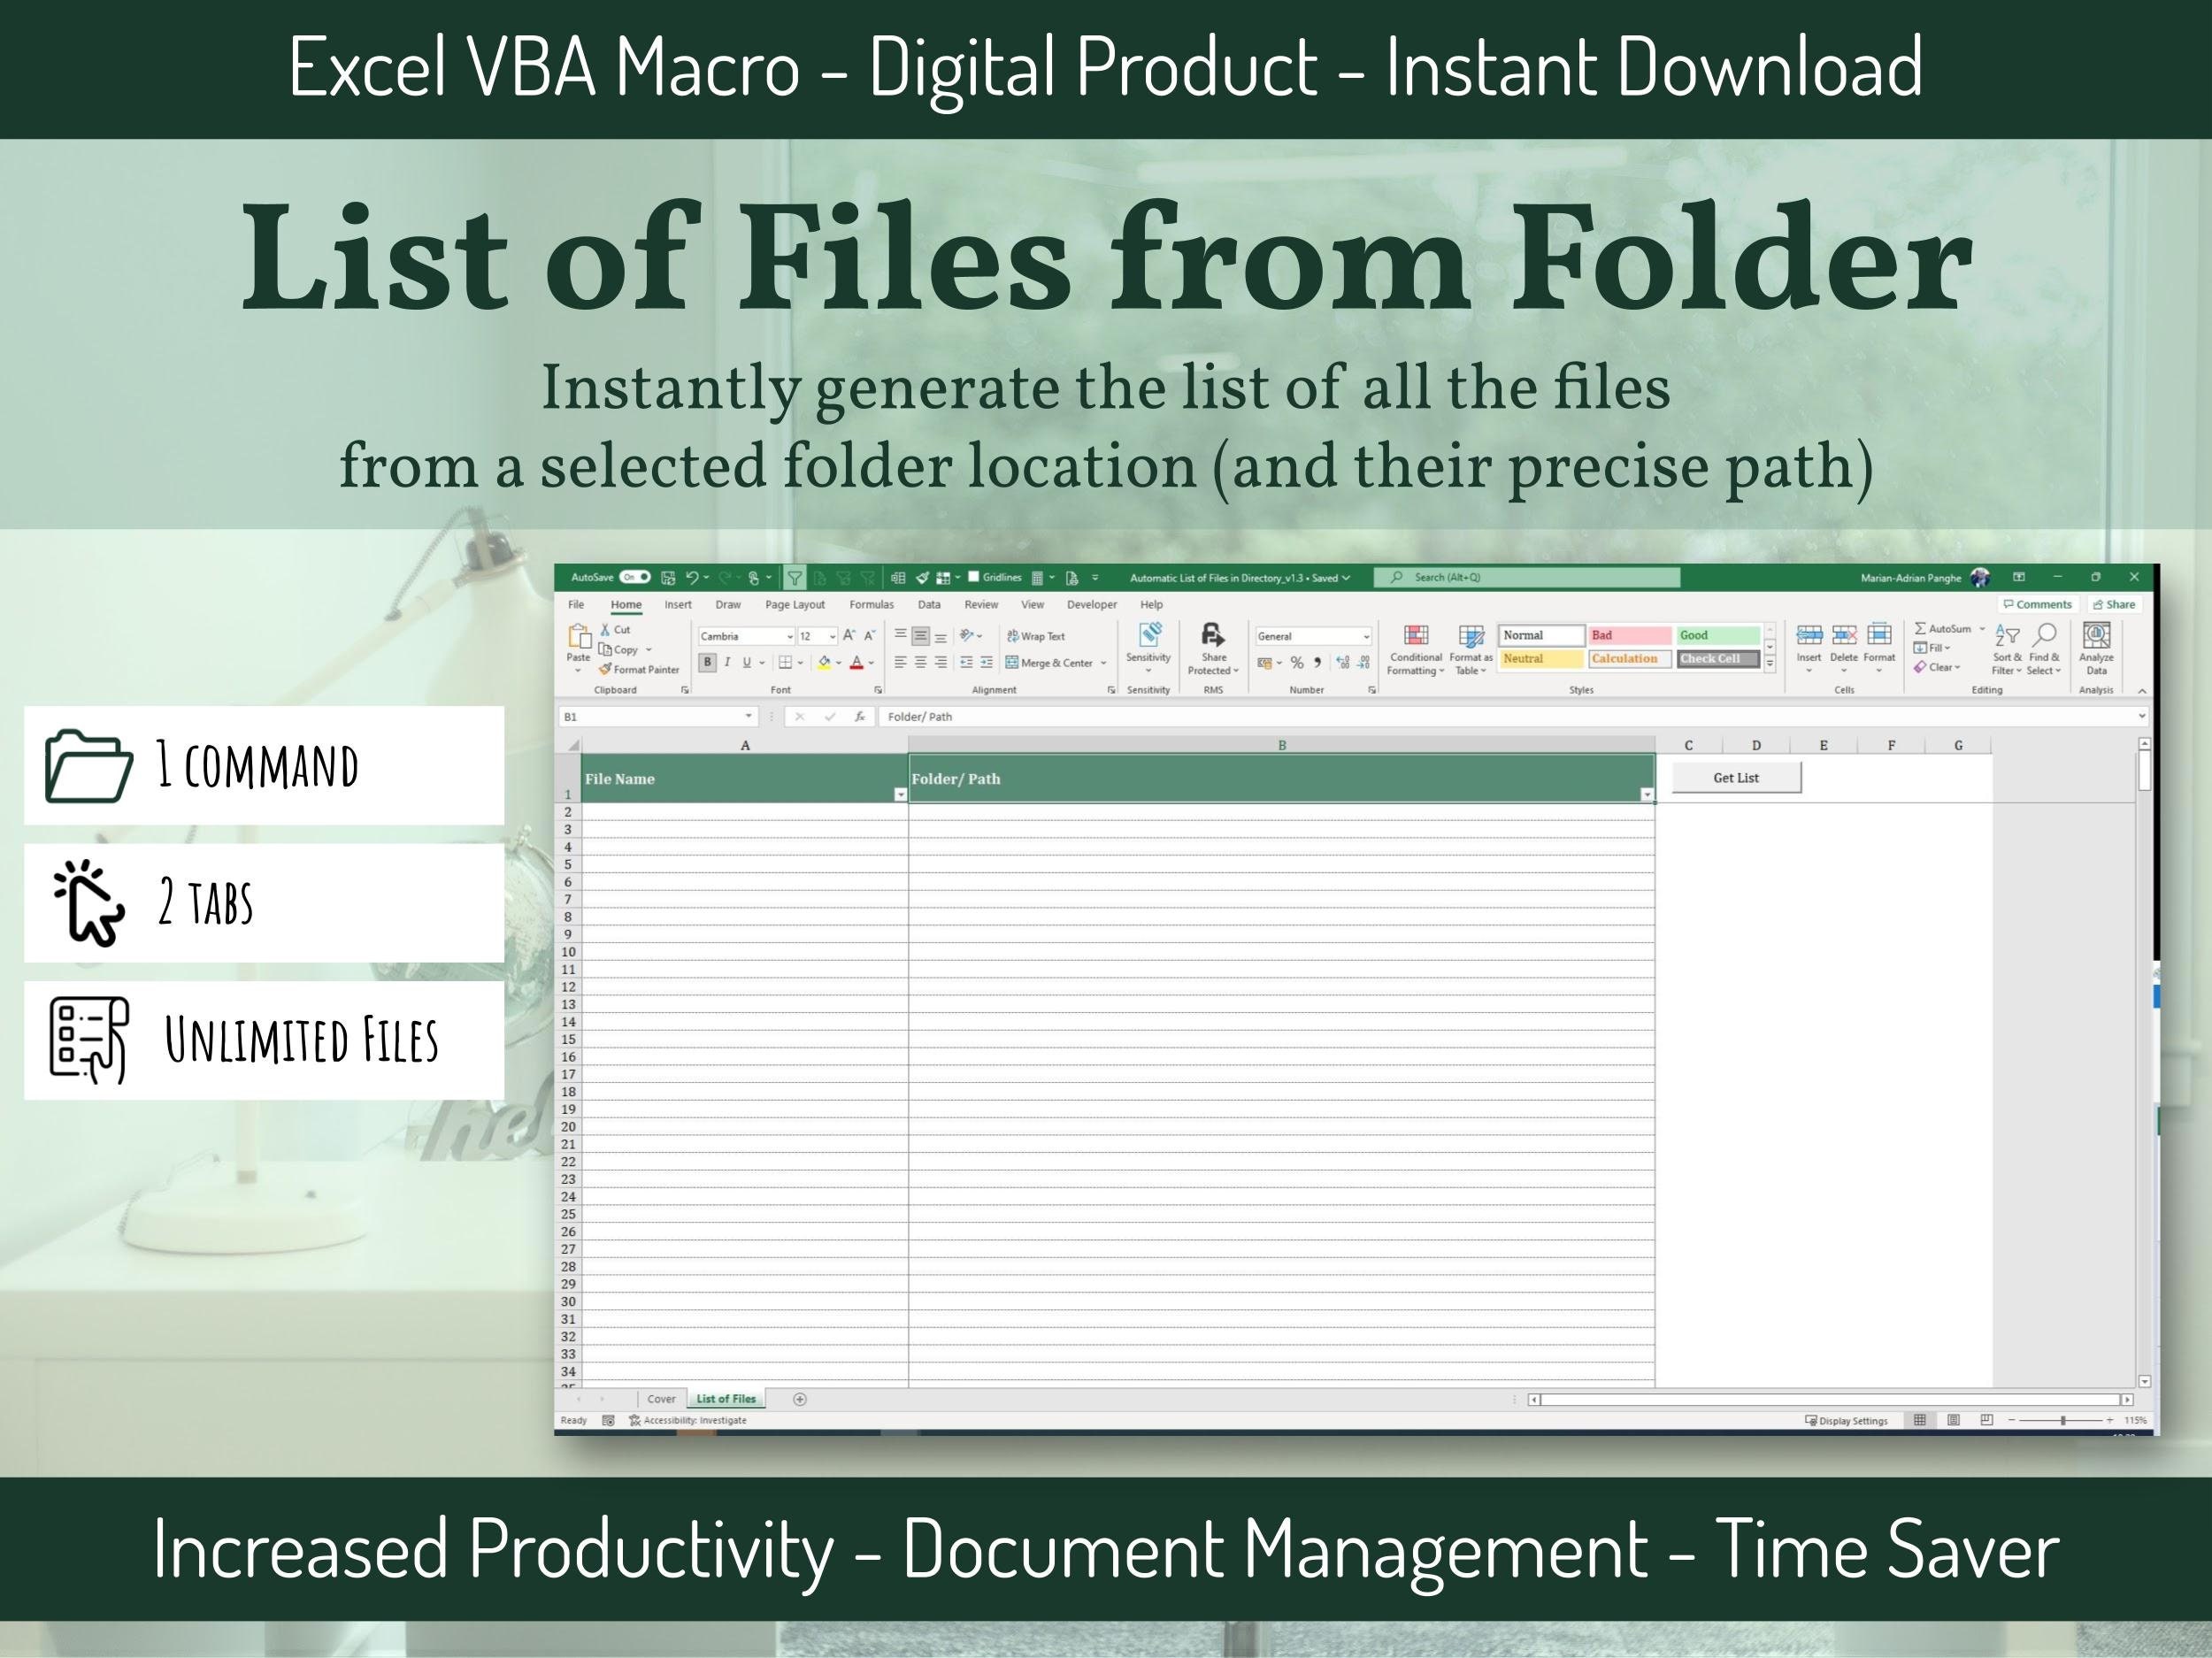Click the Insert Cells icon
This screenshot has width=2212, height=1658.
click(1810, 640)
